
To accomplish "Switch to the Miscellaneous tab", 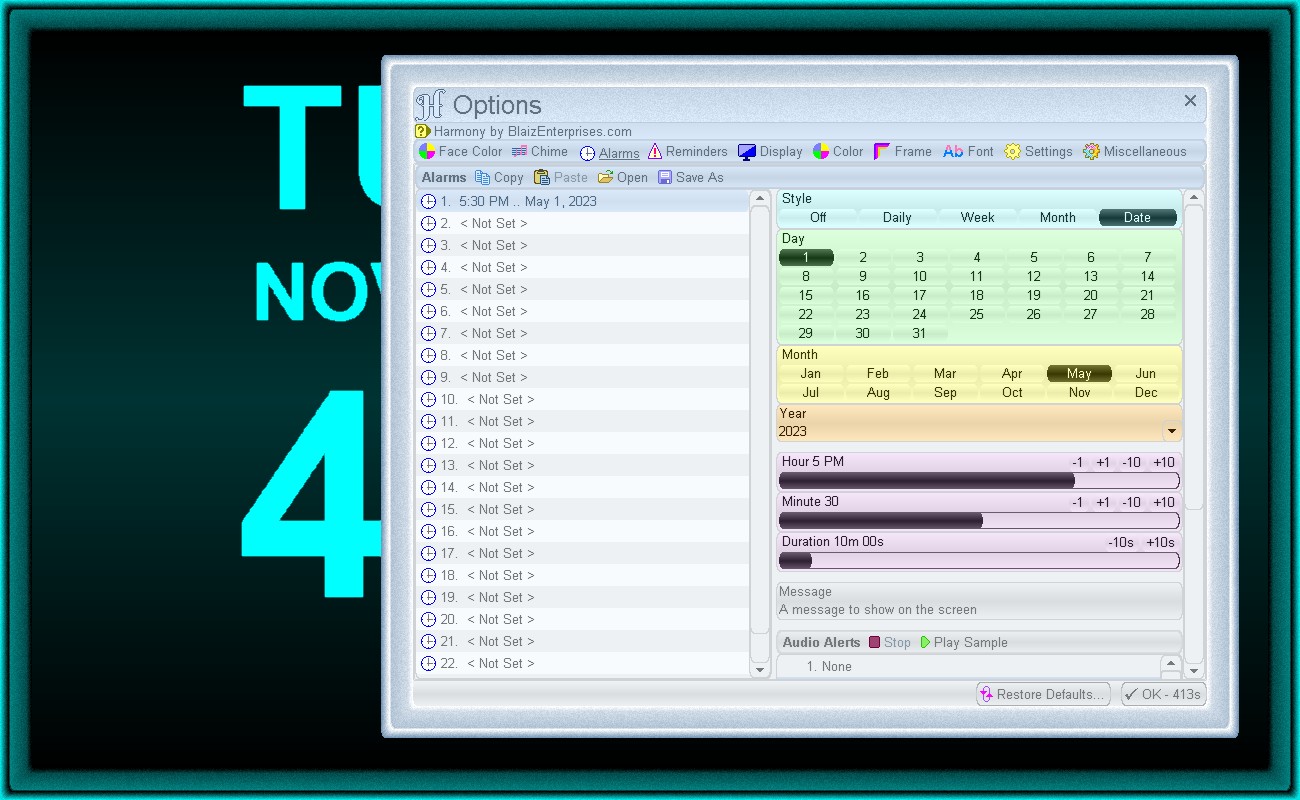I will click(1135, 152).
